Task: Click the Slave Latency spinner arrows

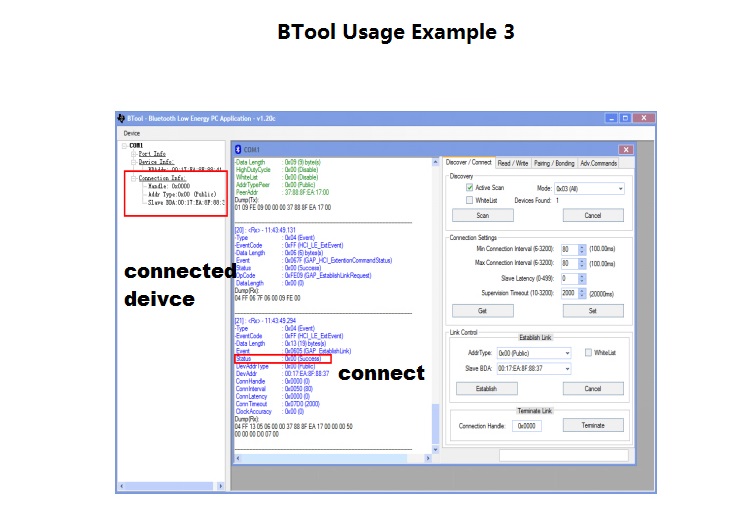Action: click(582, 278)
